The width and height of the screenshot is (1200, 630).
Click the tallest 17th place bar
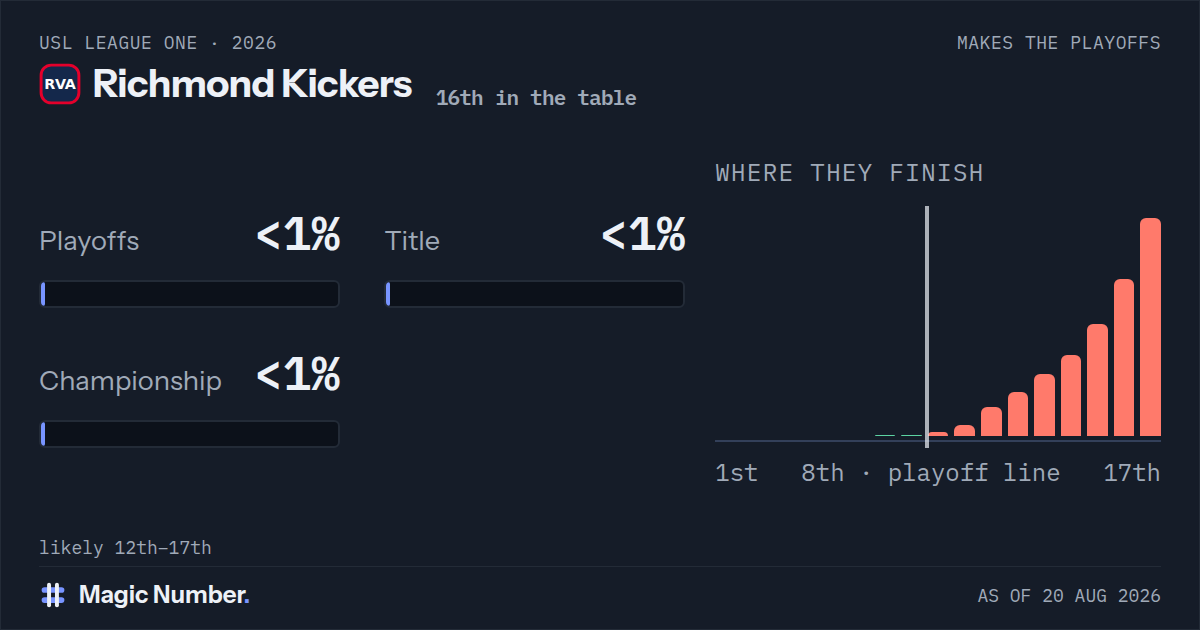(x=1150, y=327)
